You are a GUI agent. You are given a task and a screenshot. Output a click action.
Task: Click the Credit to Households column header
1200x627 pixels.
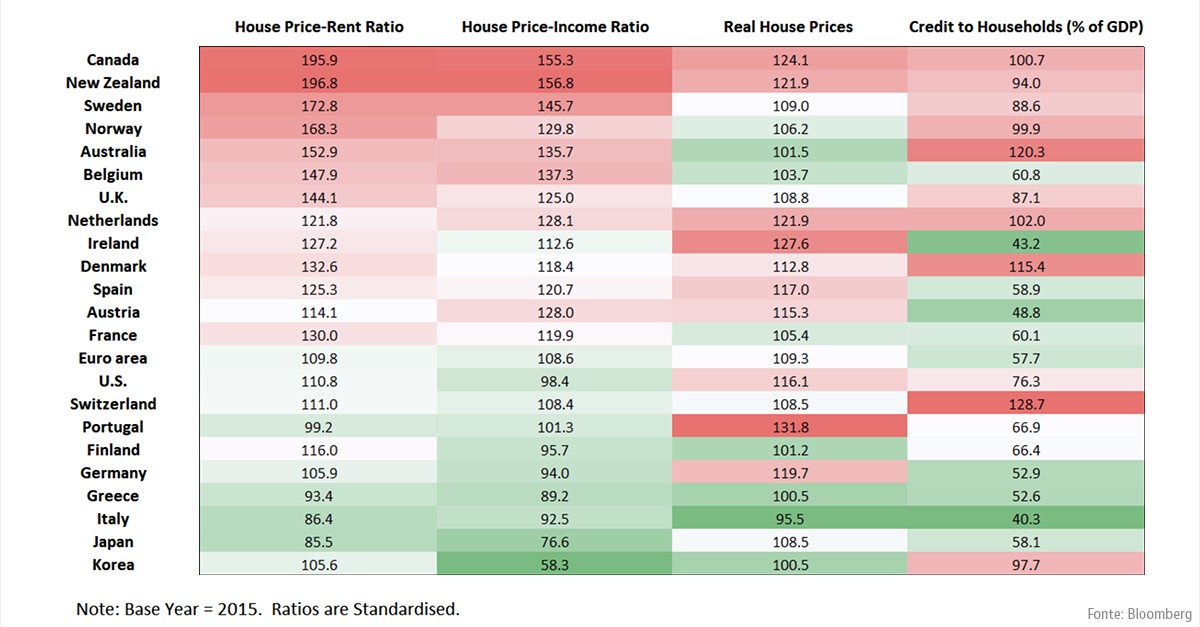(x=1026, y=27)
